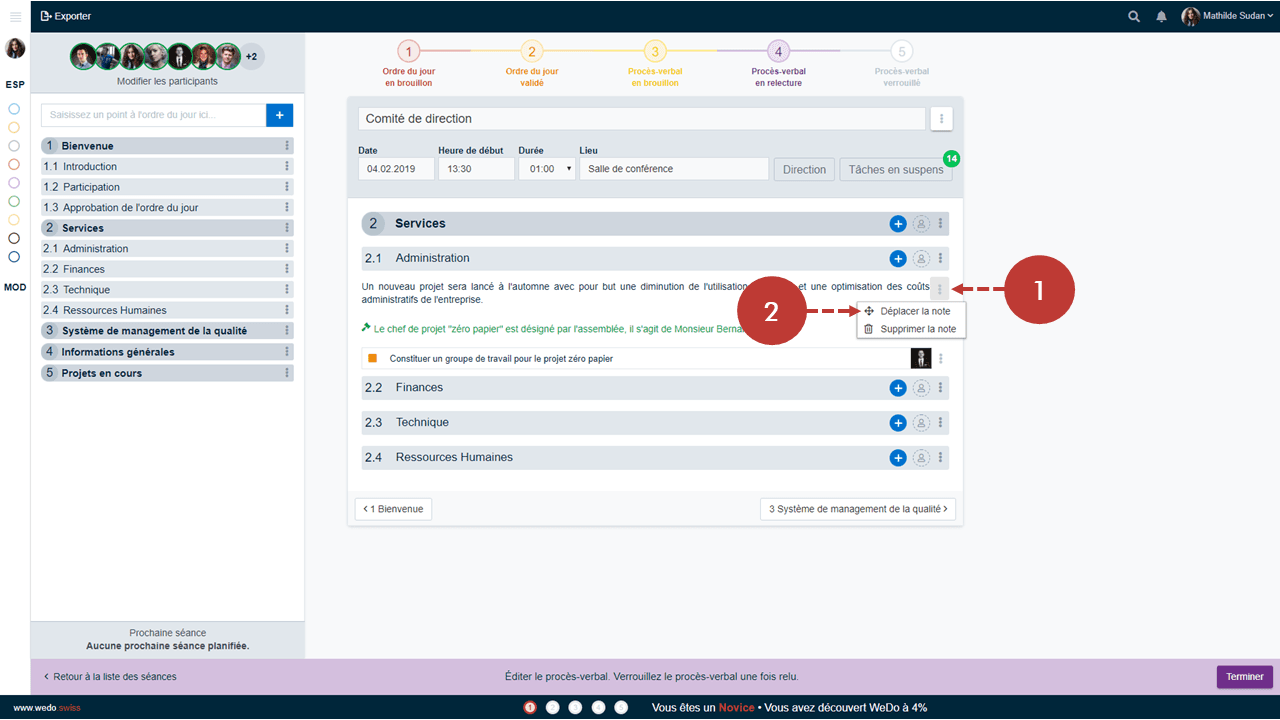Expand the Mathilde Sudan user menu
This screenshot has height=720, width=1280.
[1228, 16]
